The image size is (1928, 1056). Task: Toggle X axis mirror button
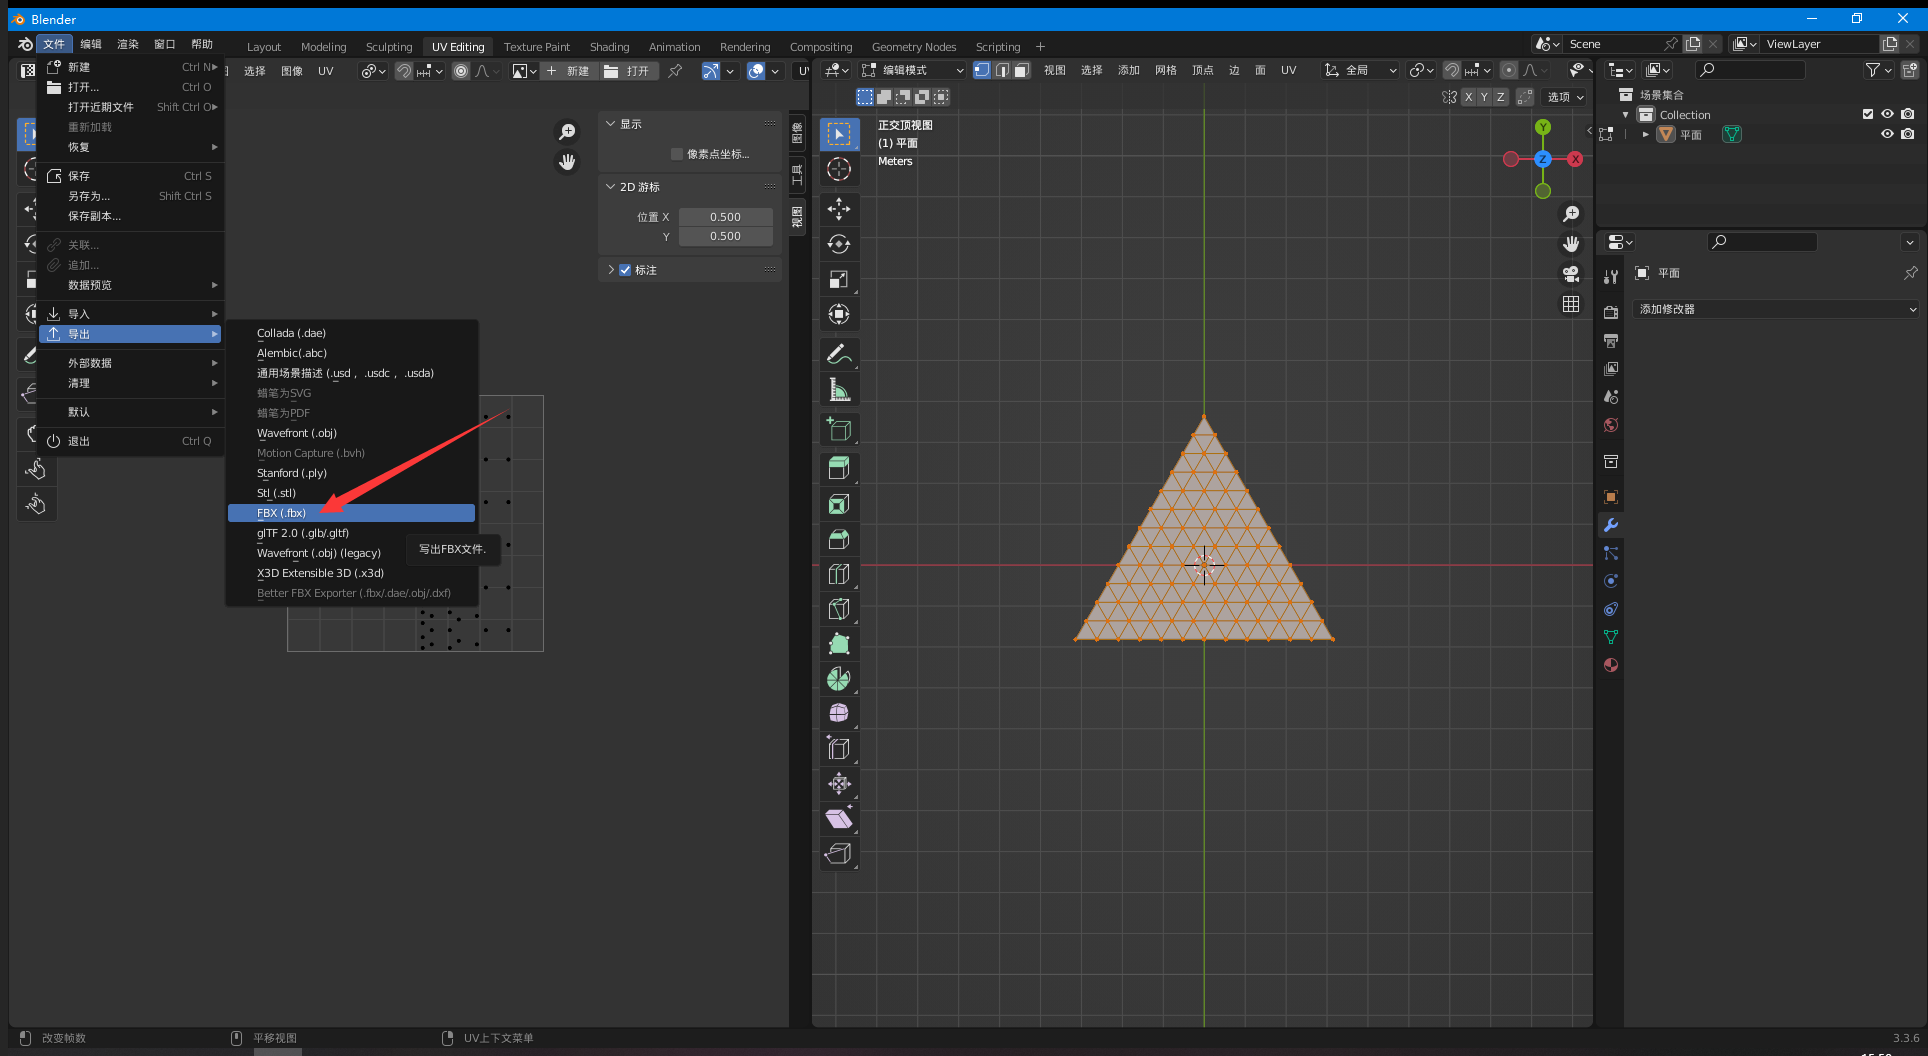click(1468, 97)
